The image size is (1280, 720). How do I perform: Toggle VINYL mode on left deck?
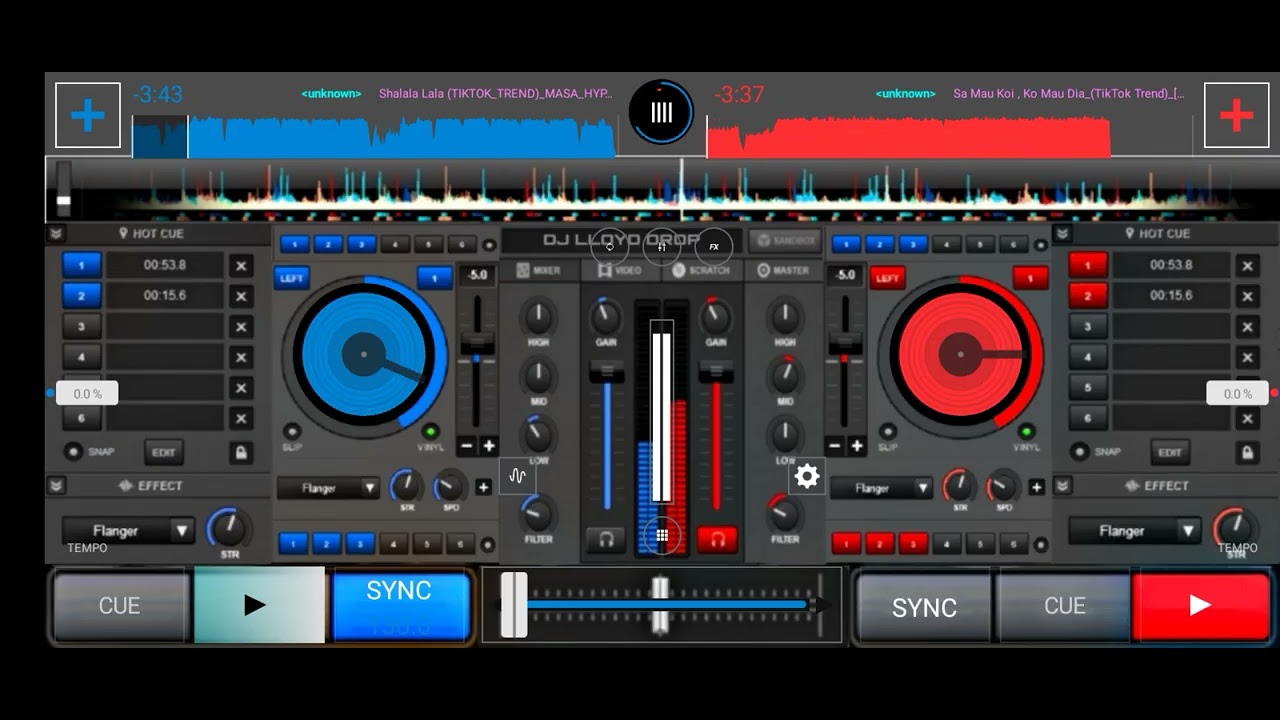(x=431, y=432)
